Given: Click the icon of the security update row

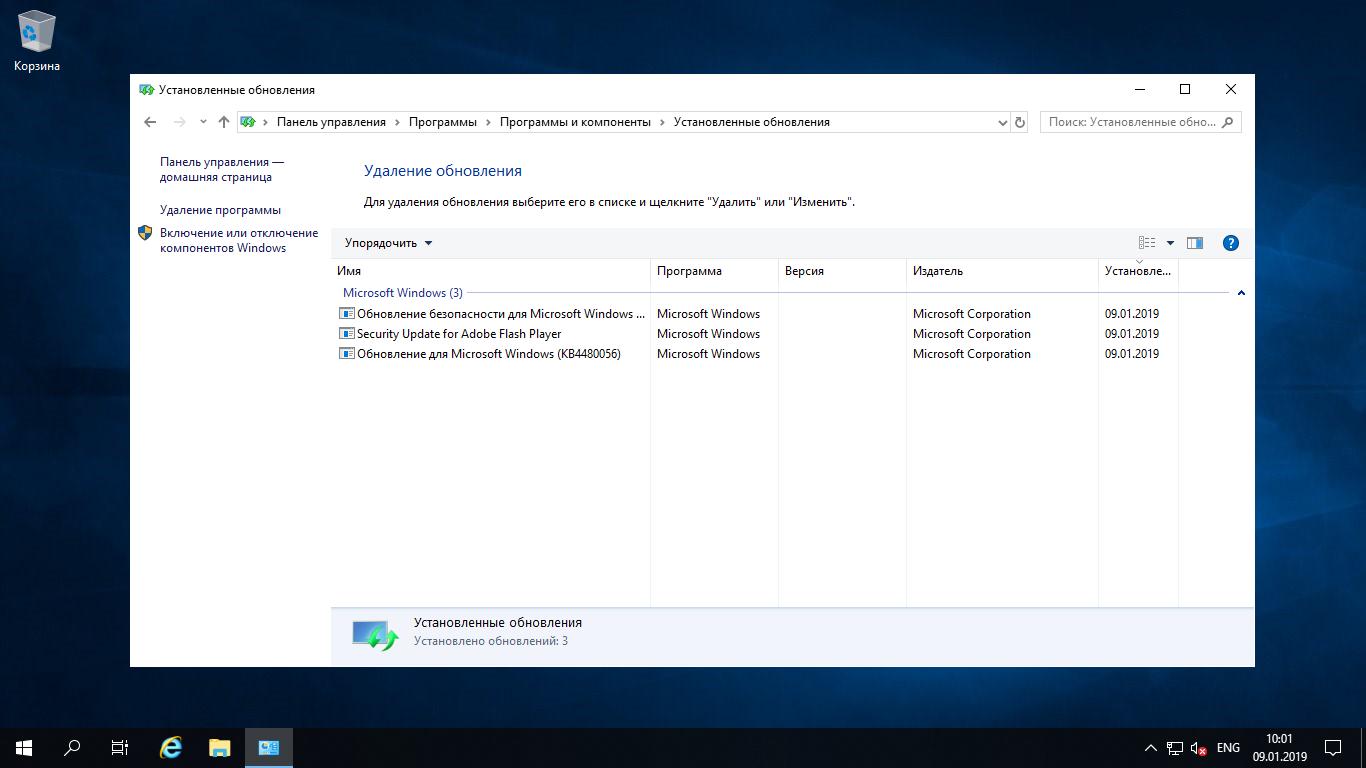Looking at the screenshot, I should click(347, 314).
